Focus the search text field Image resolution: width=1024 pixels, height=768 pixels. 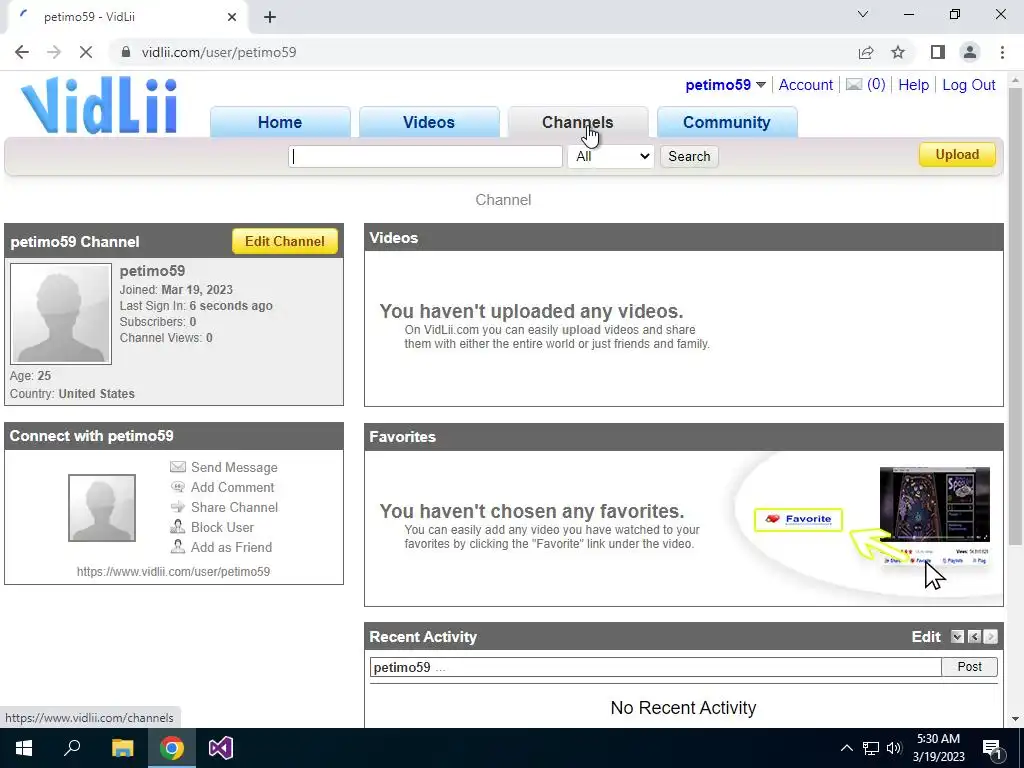[x=425, y=156]
